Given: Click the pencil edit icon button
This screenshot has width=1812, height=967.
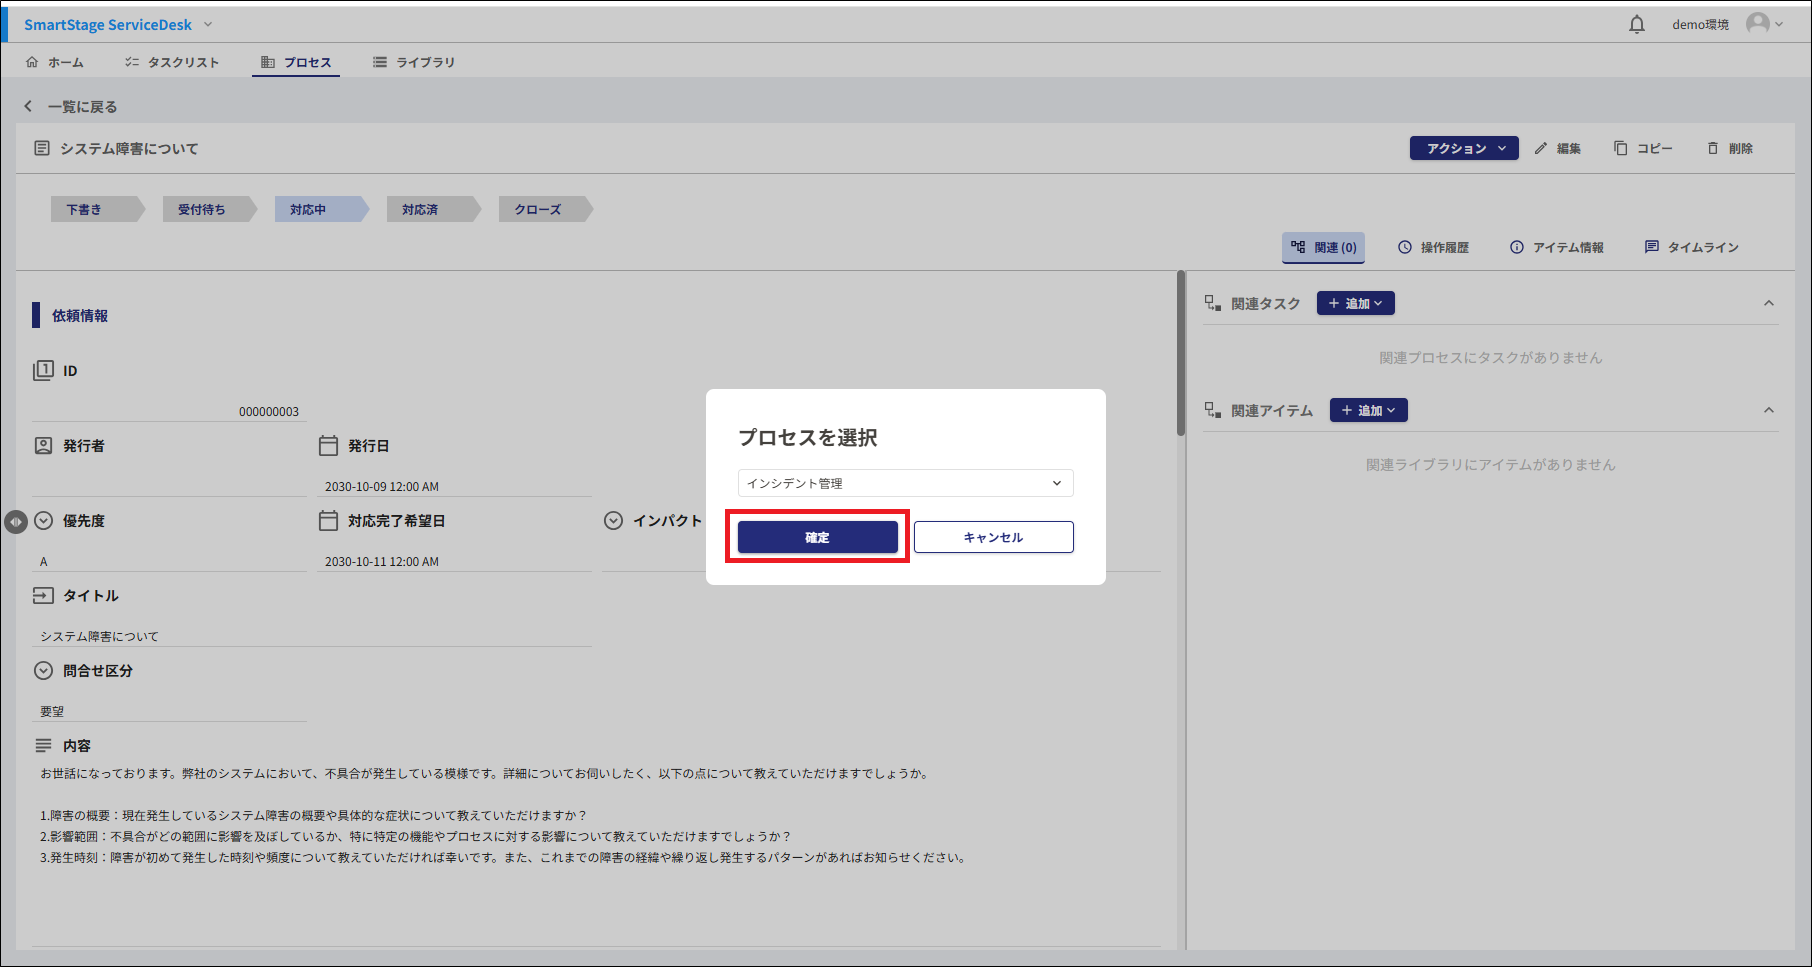Looking at the screenshot, I should (1558, 148).
